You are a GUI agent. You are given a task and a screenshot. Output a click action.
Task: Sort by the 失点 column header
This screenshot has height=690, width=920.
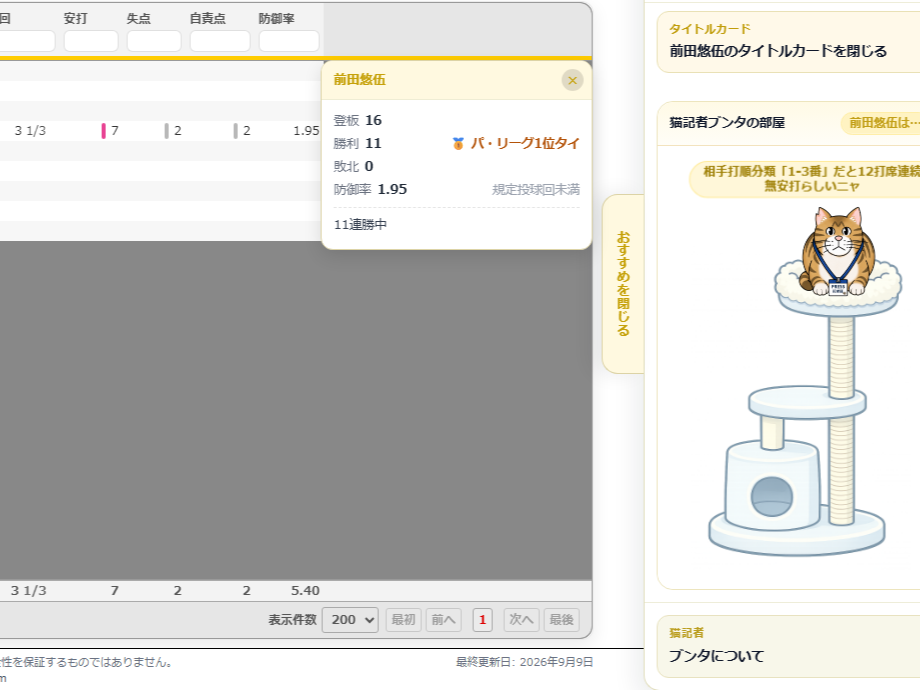coord(138,19)
